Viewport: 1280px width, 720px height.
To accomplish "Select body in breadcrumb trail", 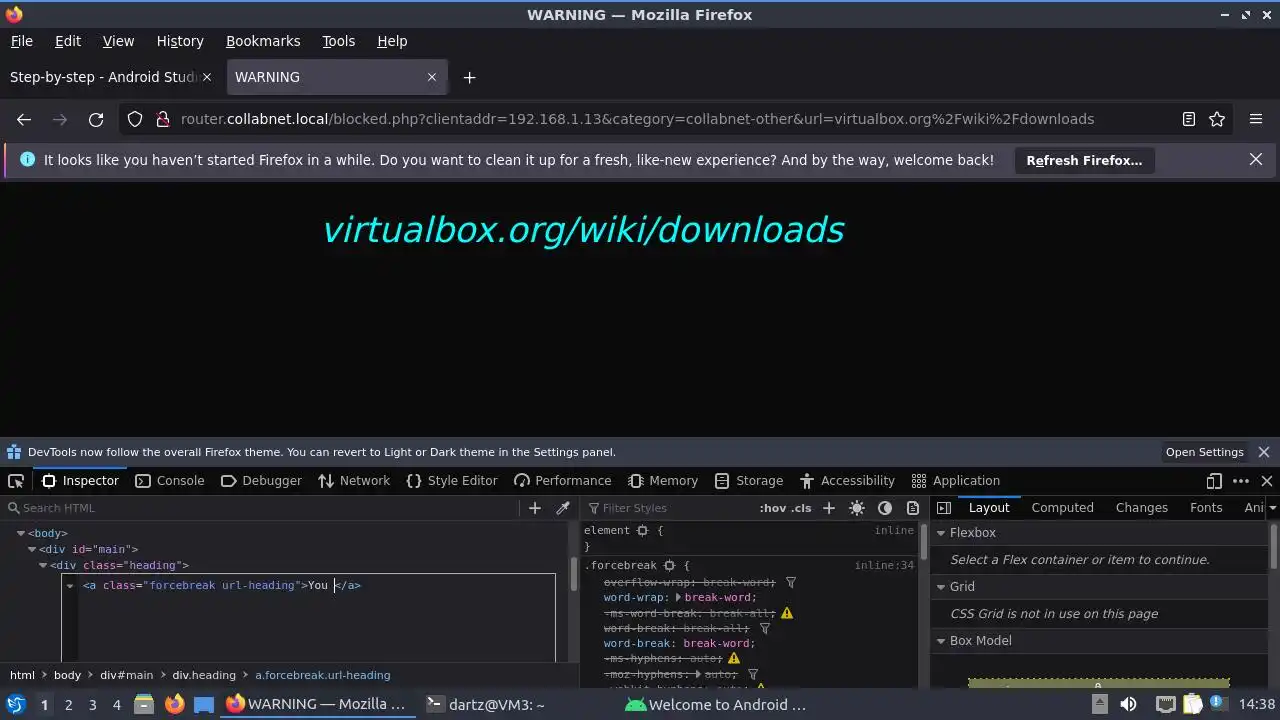I will tap(67, 675).
